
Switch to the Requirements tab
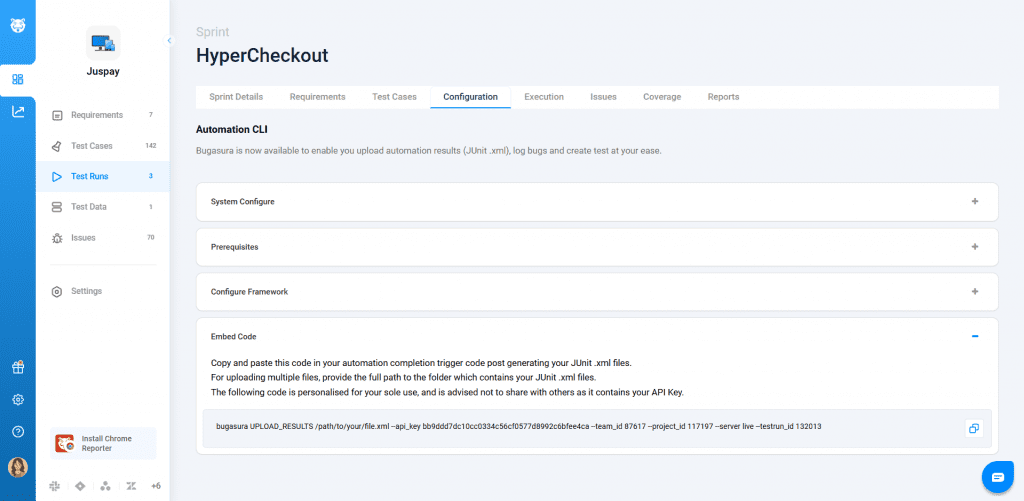tap(317, 97)
